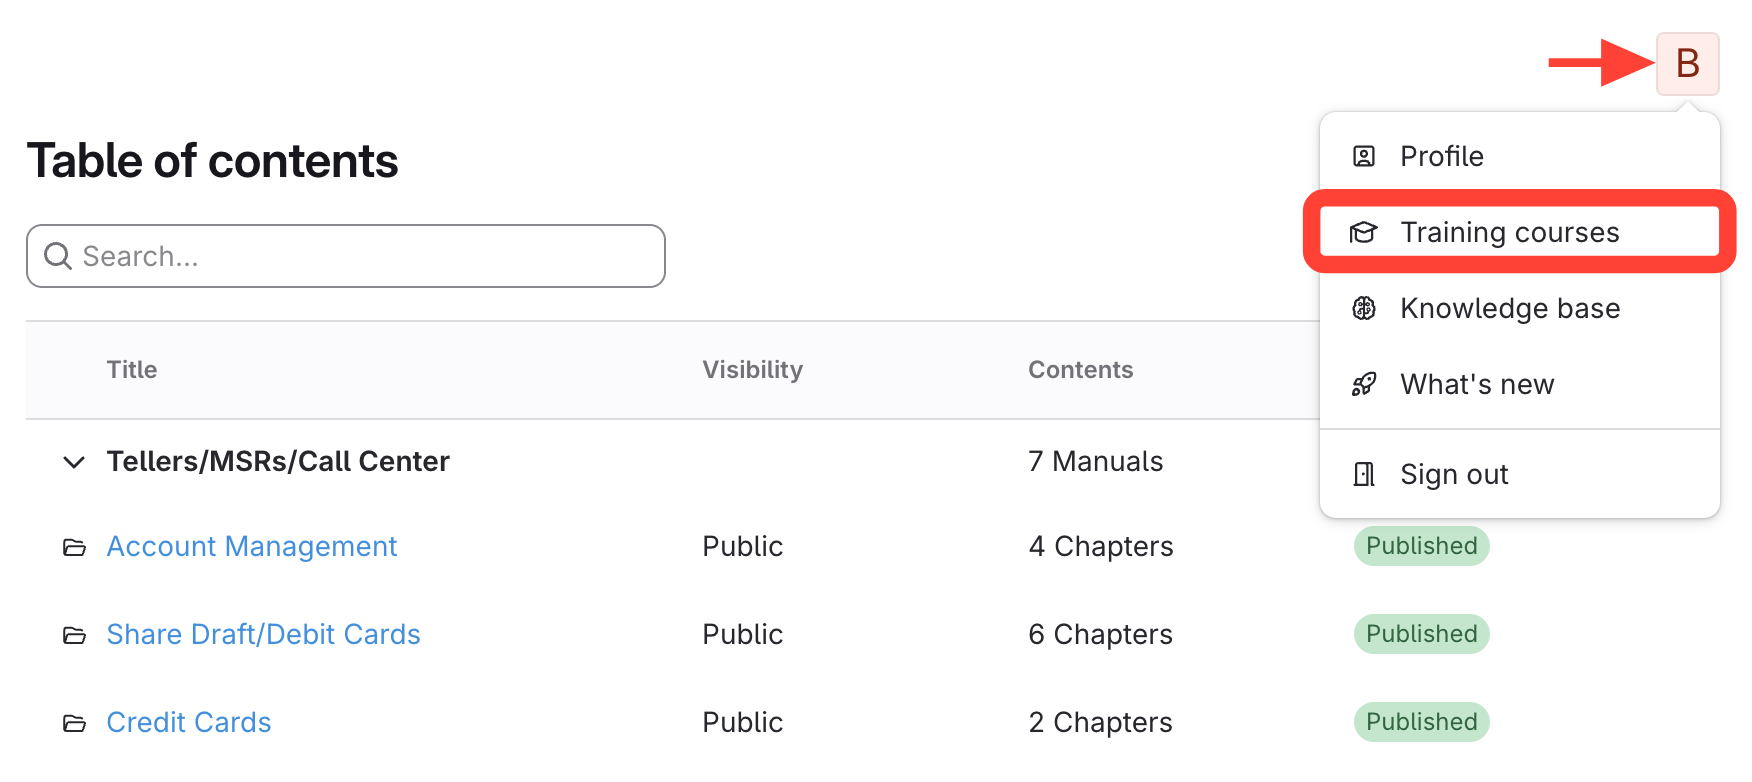
Task: Click the What's new rocket icon
Action: coord(1364,384)
